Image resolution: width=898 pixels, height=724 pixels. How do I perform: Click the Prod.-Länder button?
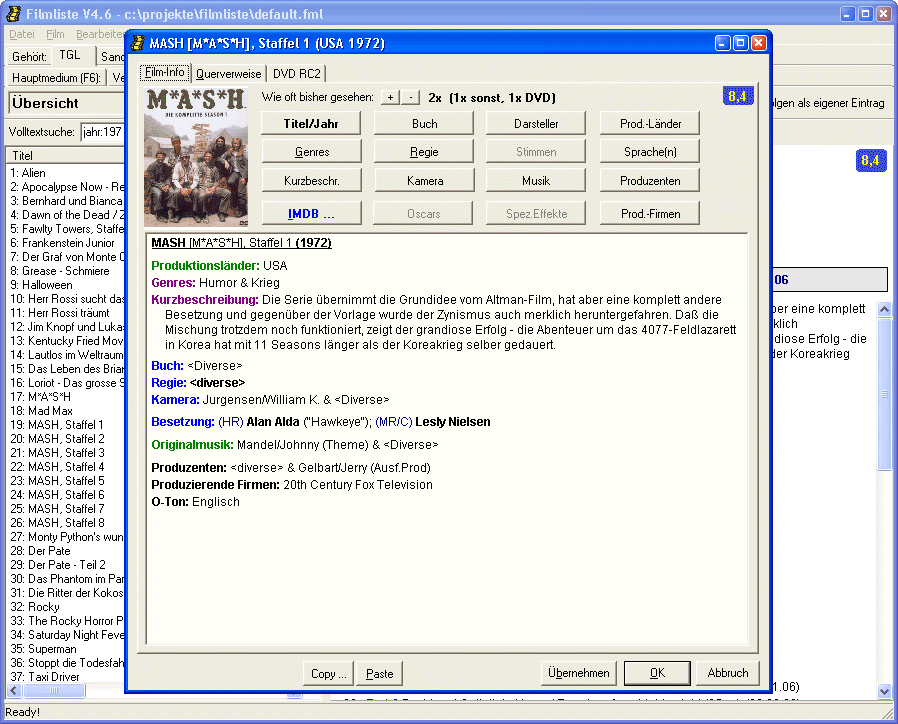(x=650, y=124)
